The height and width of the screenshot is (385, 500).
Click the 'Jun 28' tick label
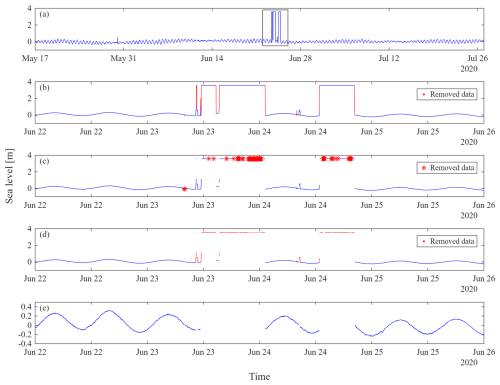(300, 58)
